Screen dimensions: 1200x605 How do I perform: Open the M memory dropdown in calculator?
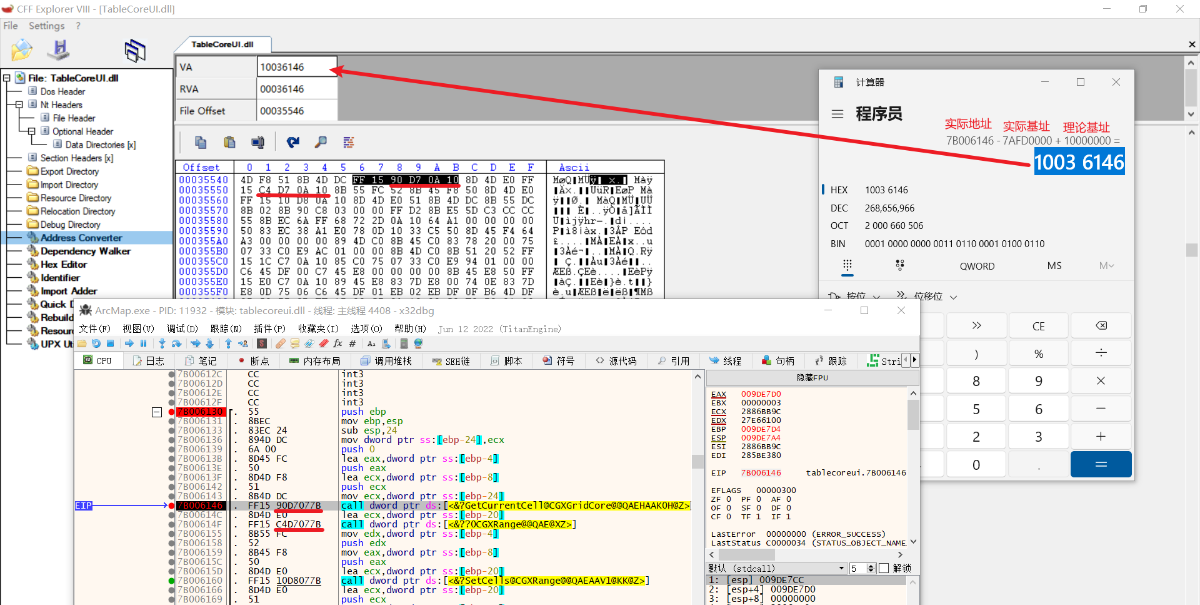pos(1106,266)
